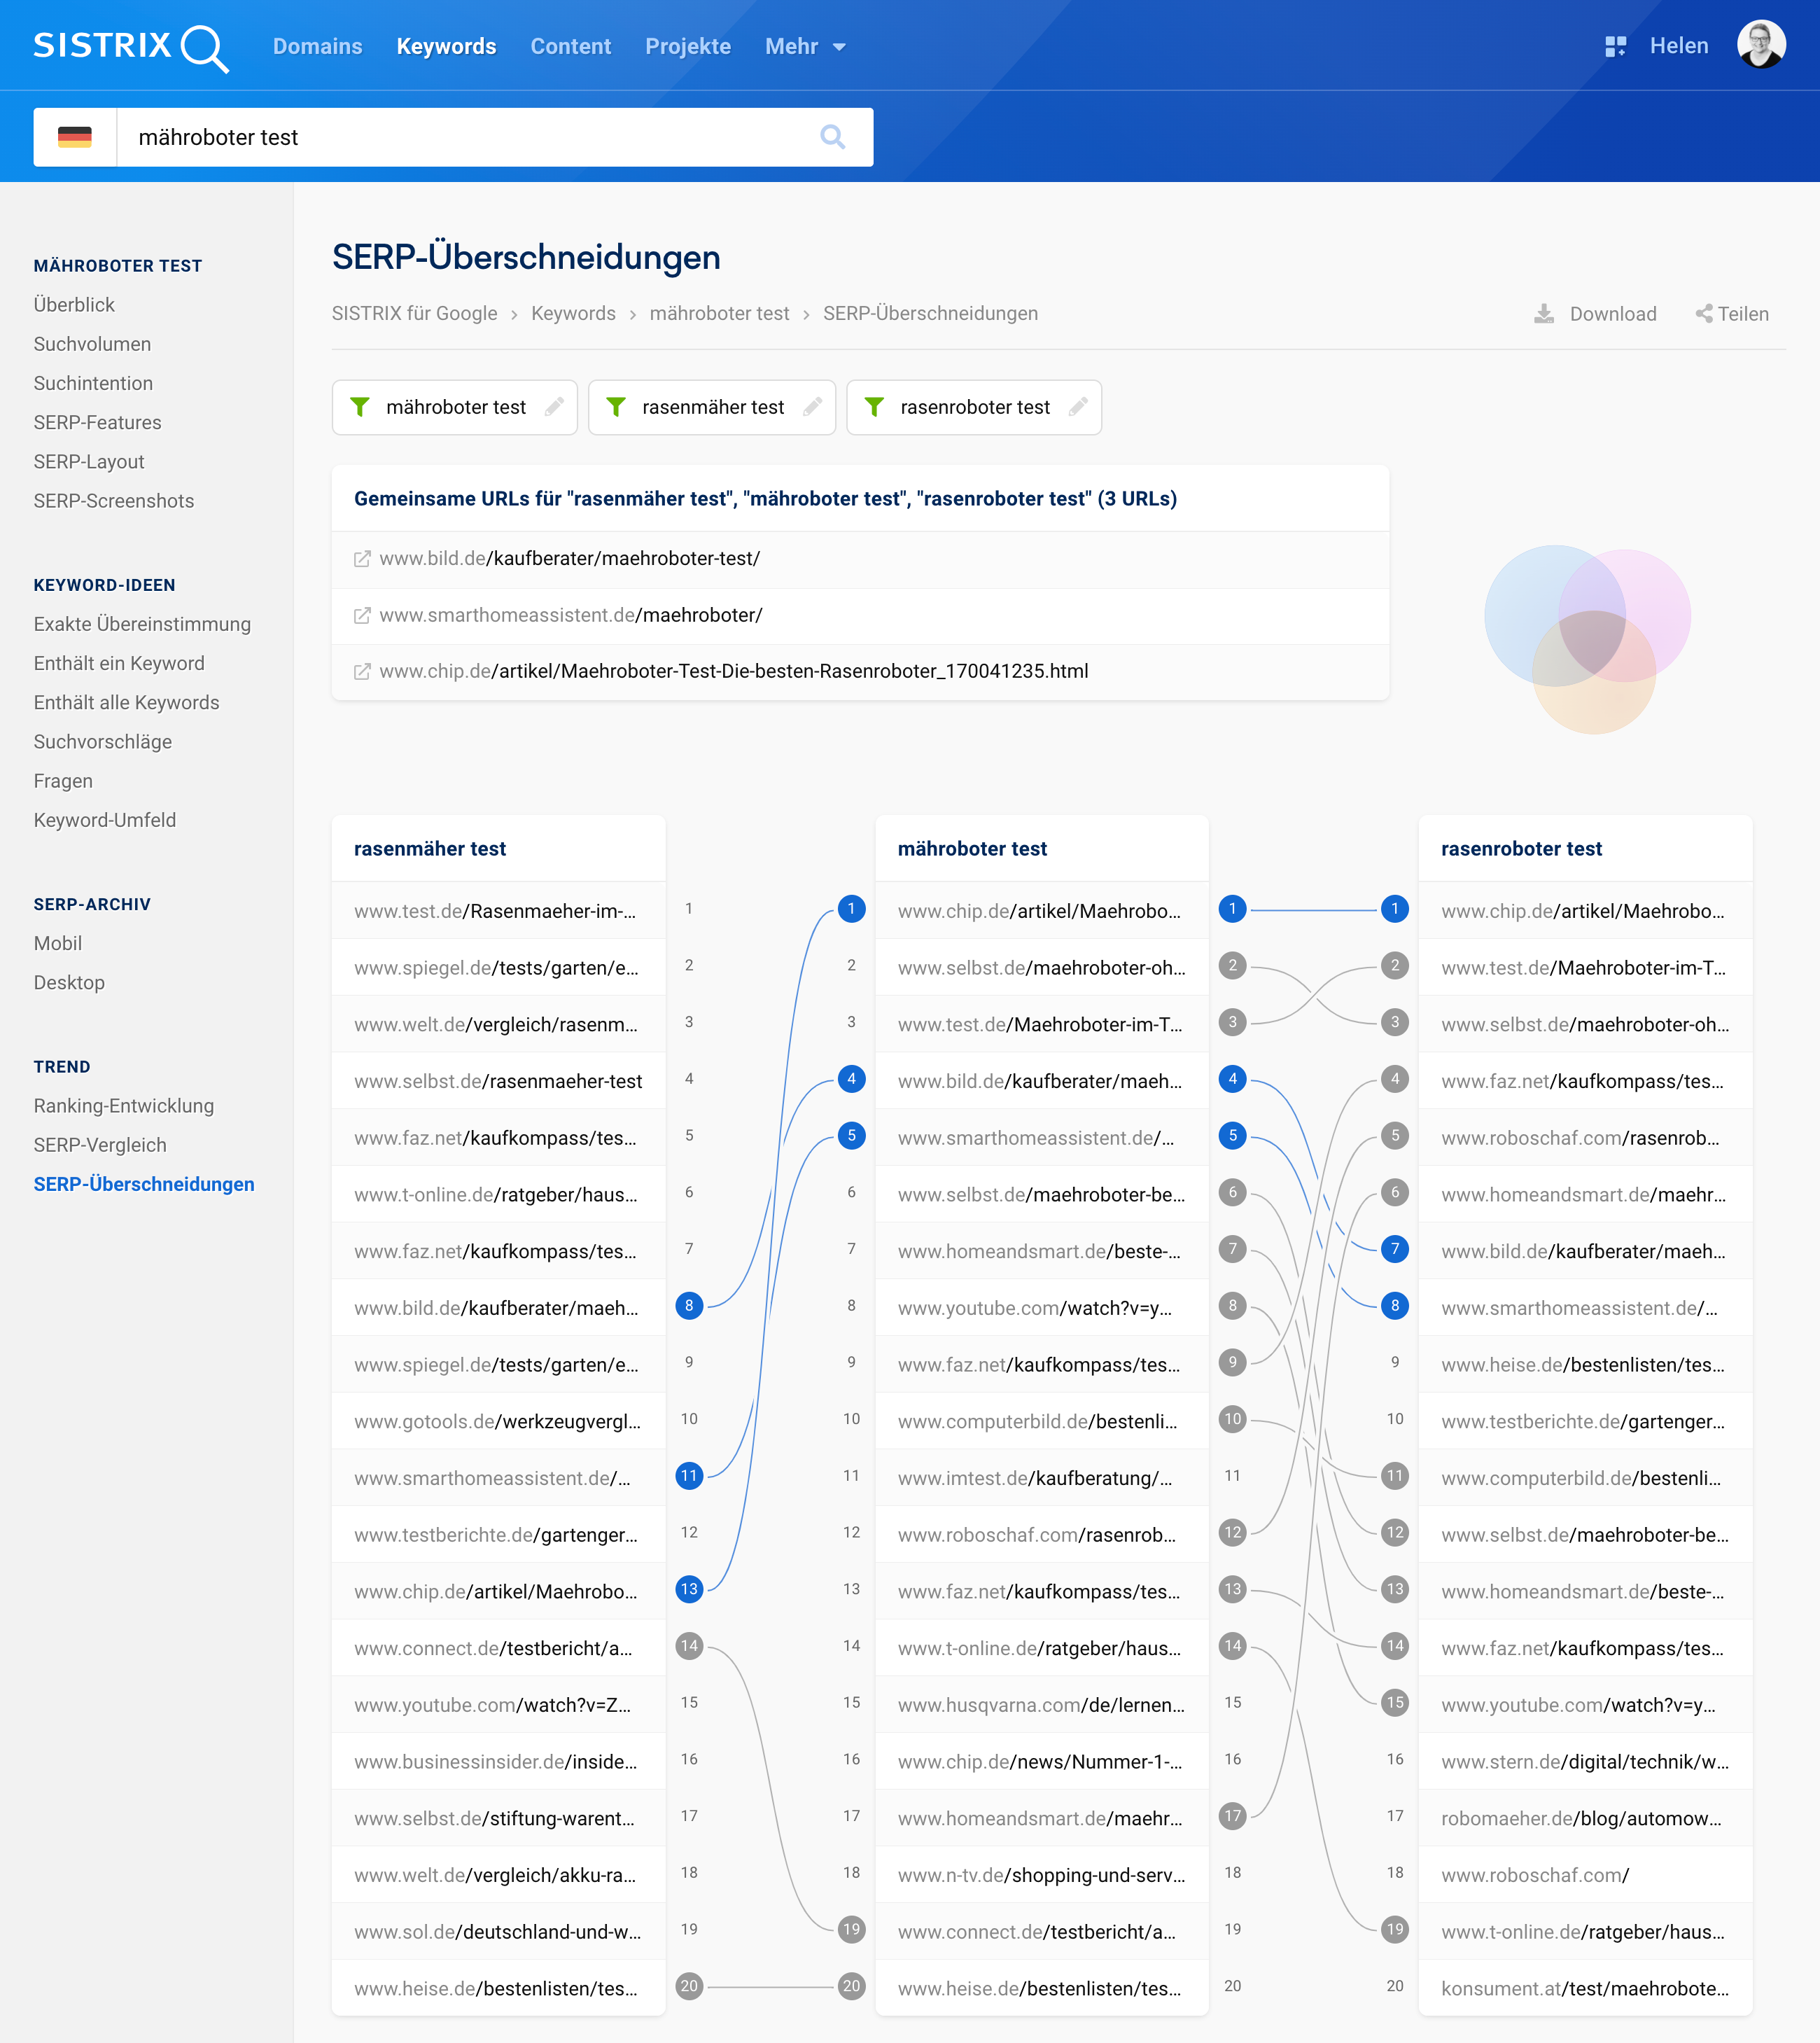
Task: Click the search magnifier icon in the keyword field
Action: (832, 137)
